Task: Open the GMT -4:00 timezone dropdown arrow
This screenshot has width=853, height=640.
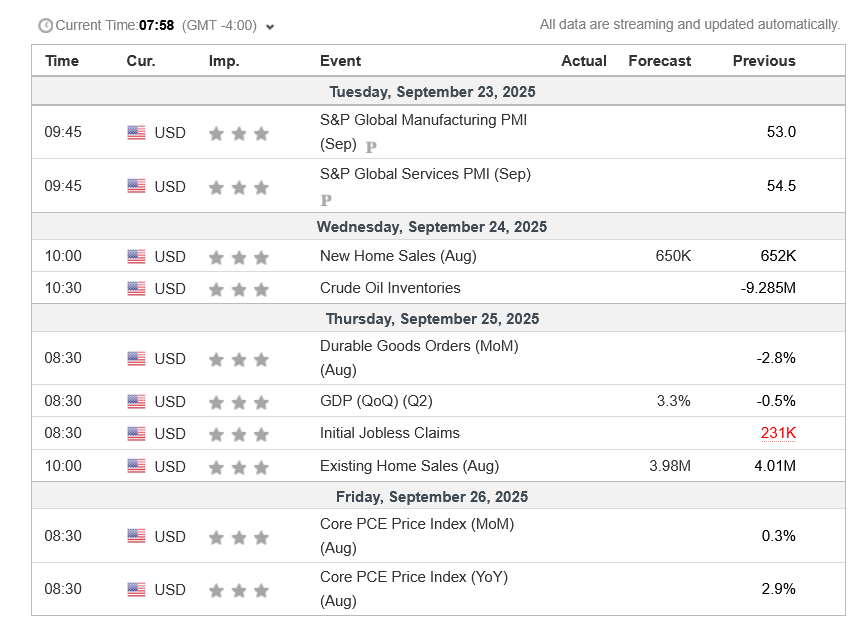Action: point(271,26)
